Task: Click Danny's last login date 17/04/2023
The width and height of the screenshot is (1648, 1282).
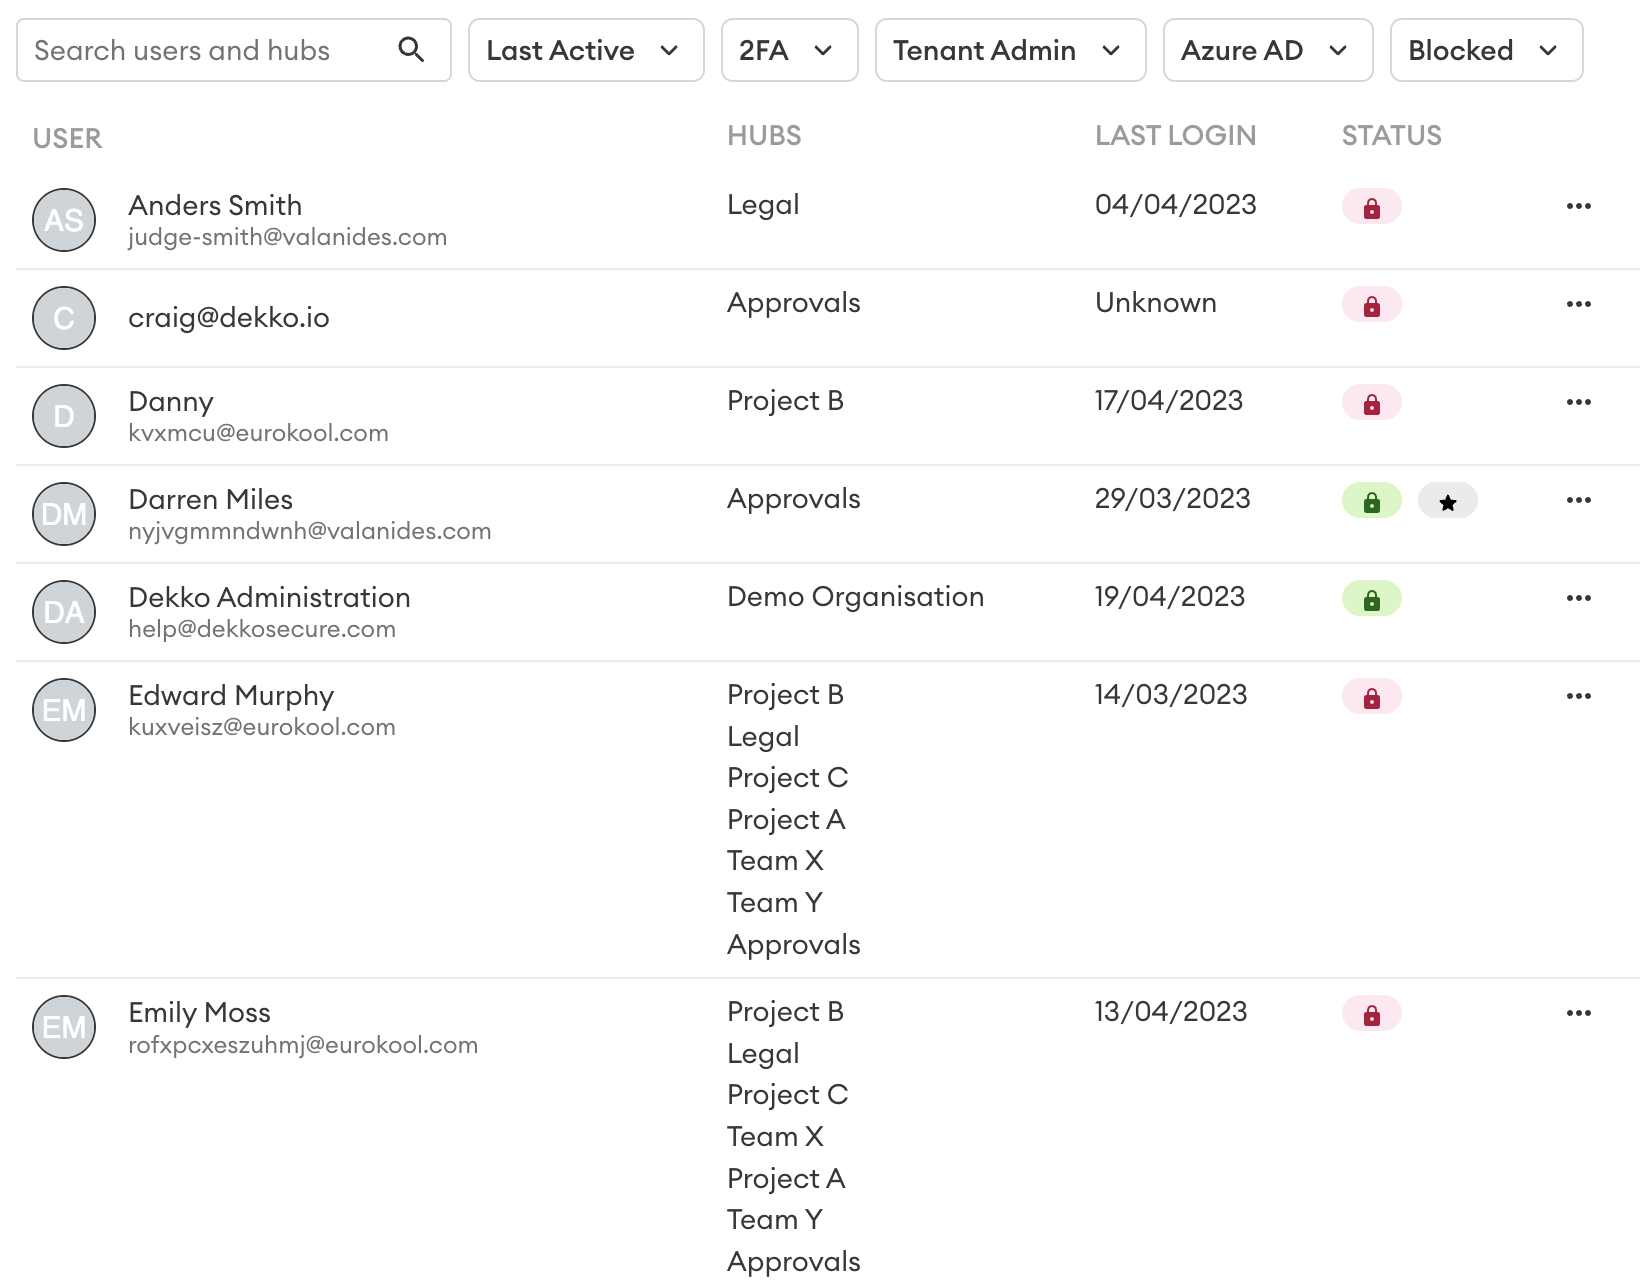Action: [1168, 401]
